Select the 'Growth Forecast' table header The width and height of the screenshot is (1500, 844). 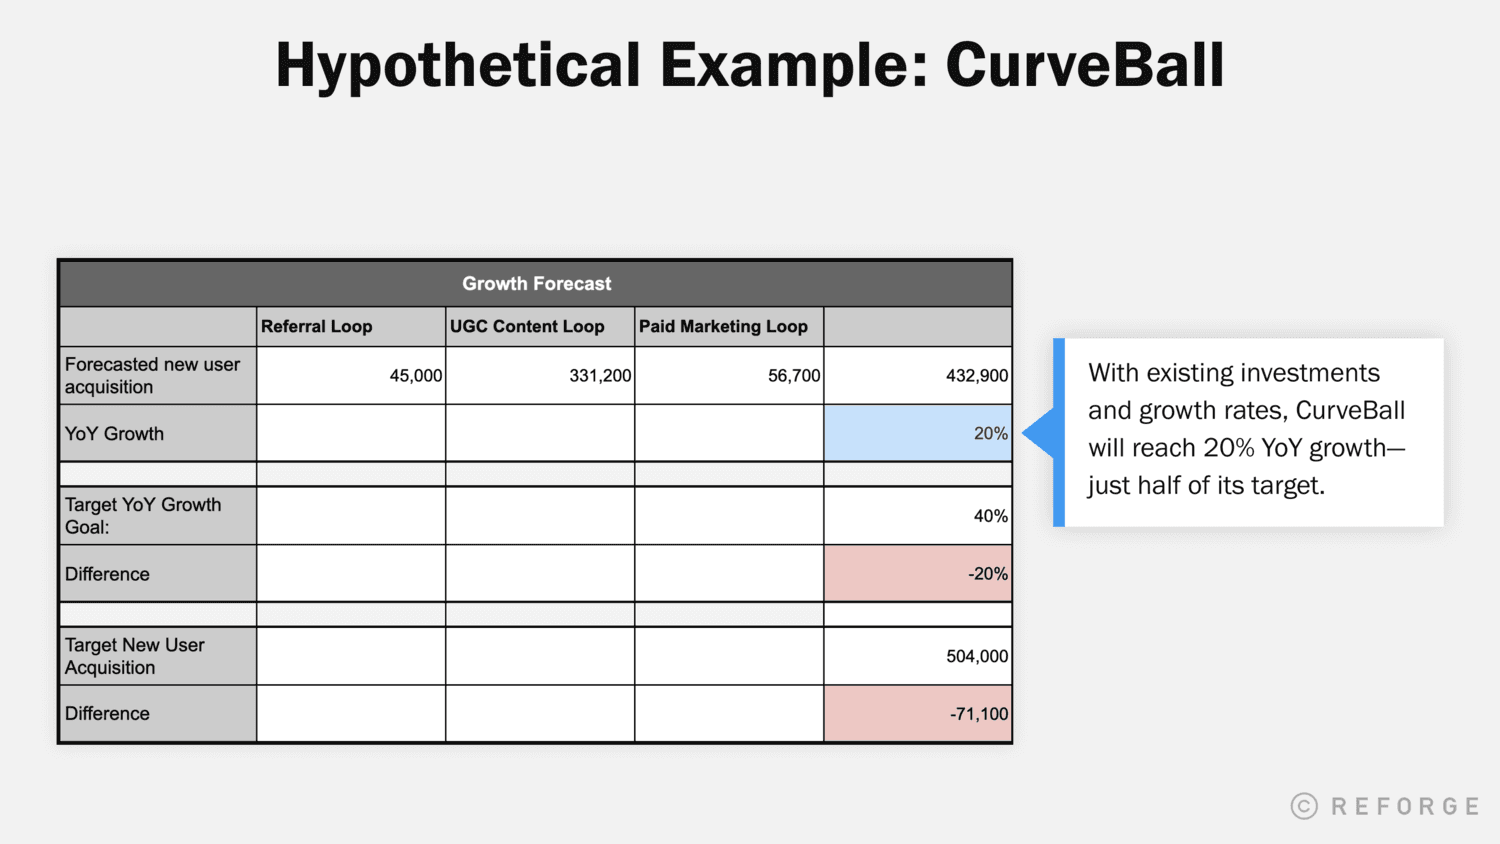[x=536, y=284]
